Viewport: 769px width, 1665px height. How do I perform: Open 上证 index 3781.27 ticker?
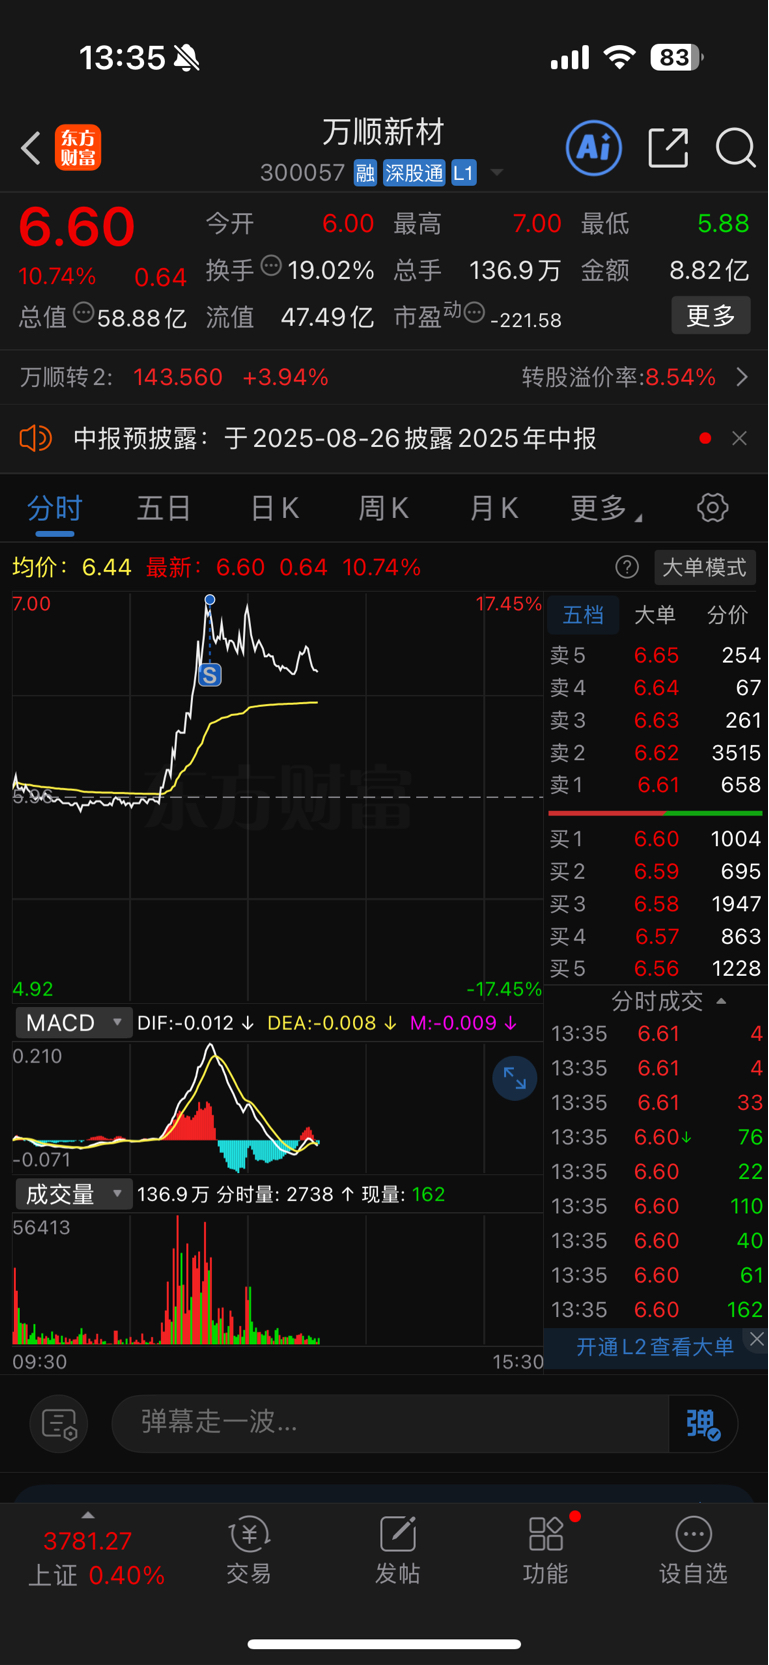point(95,1557)
